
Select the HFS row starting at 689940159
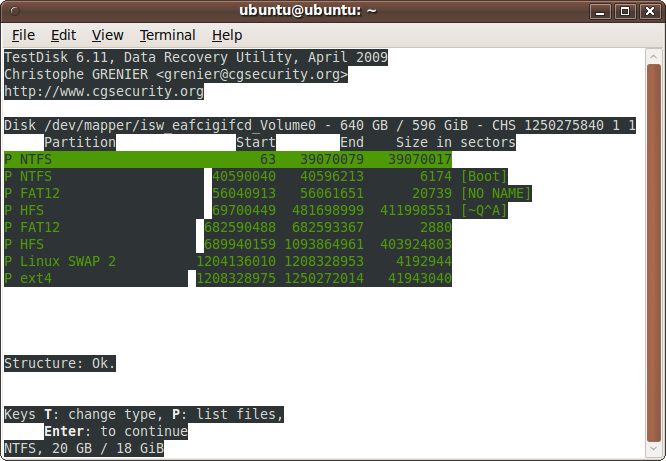coord(228,244)
